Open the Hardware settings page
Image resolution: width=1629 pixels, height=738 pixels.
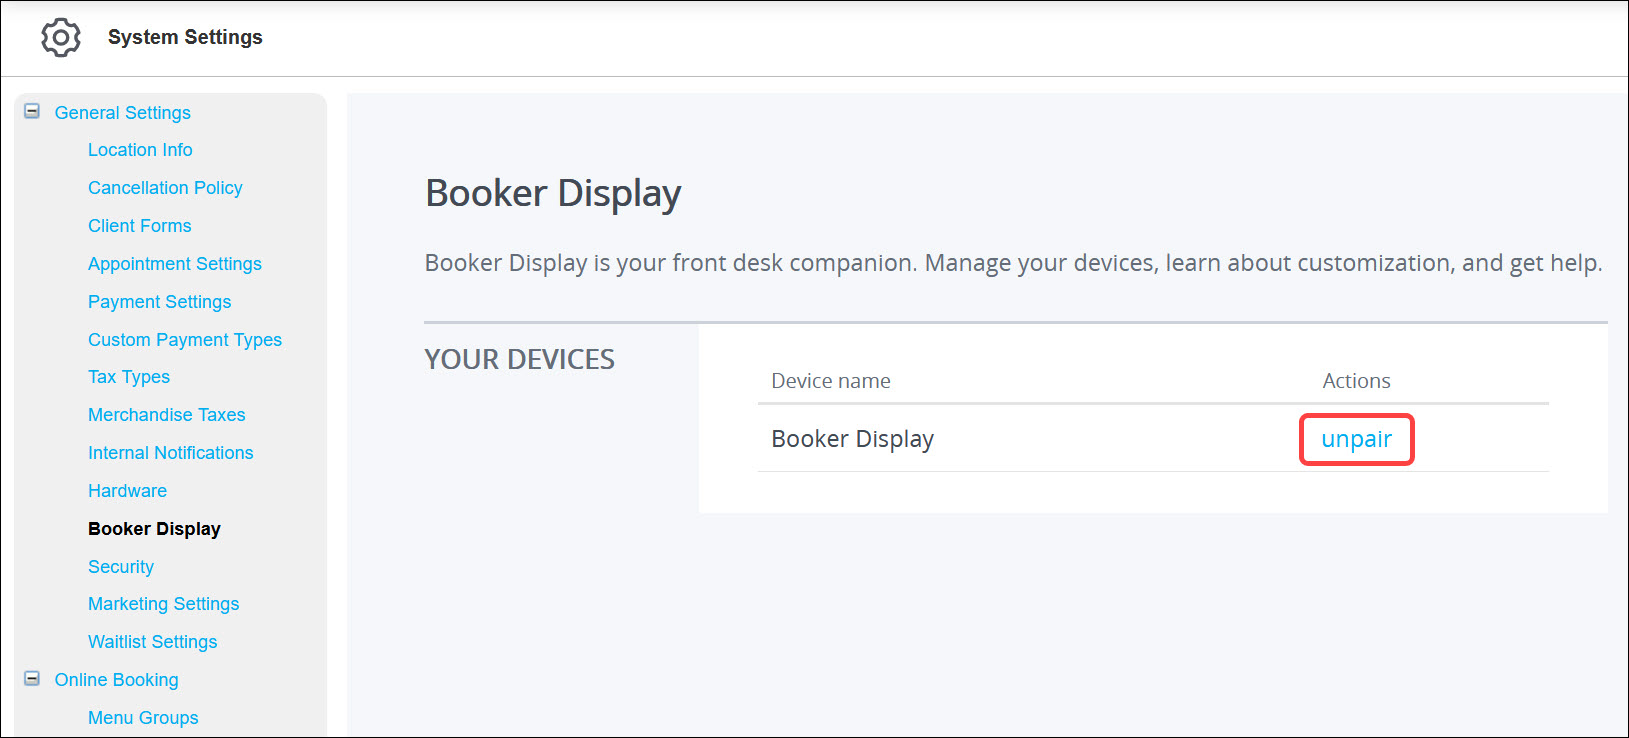click(127, 490)
